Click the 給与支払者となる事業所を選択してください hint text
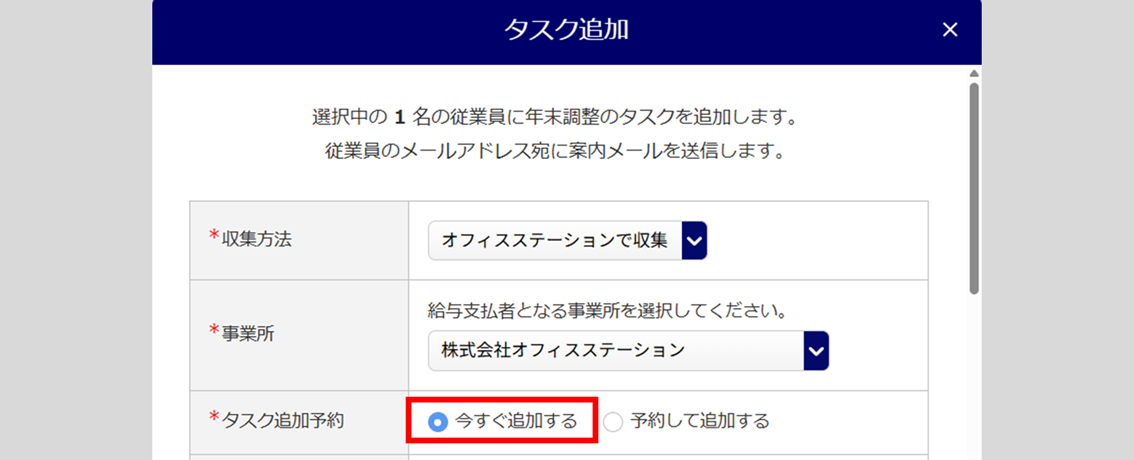Screen dimensions: 1134x460 [603, 310]
